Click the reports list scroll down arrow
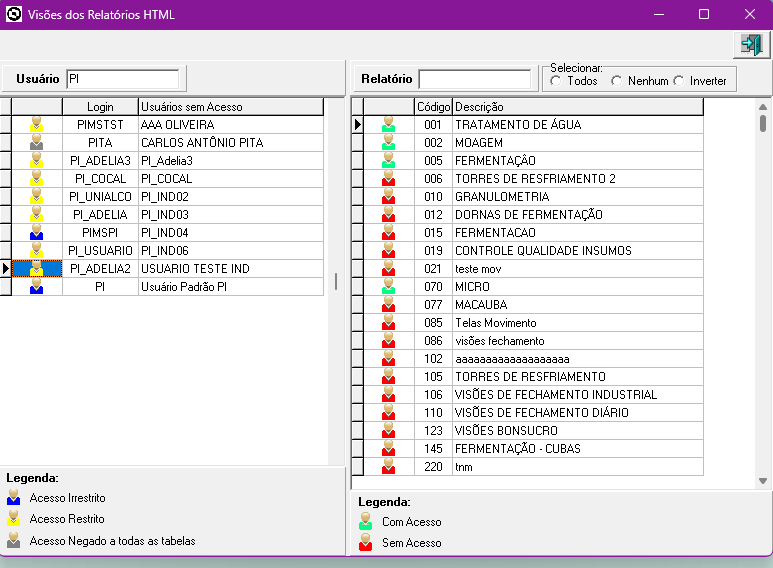This screenshot has height=568, width=773. click(763, 481)
